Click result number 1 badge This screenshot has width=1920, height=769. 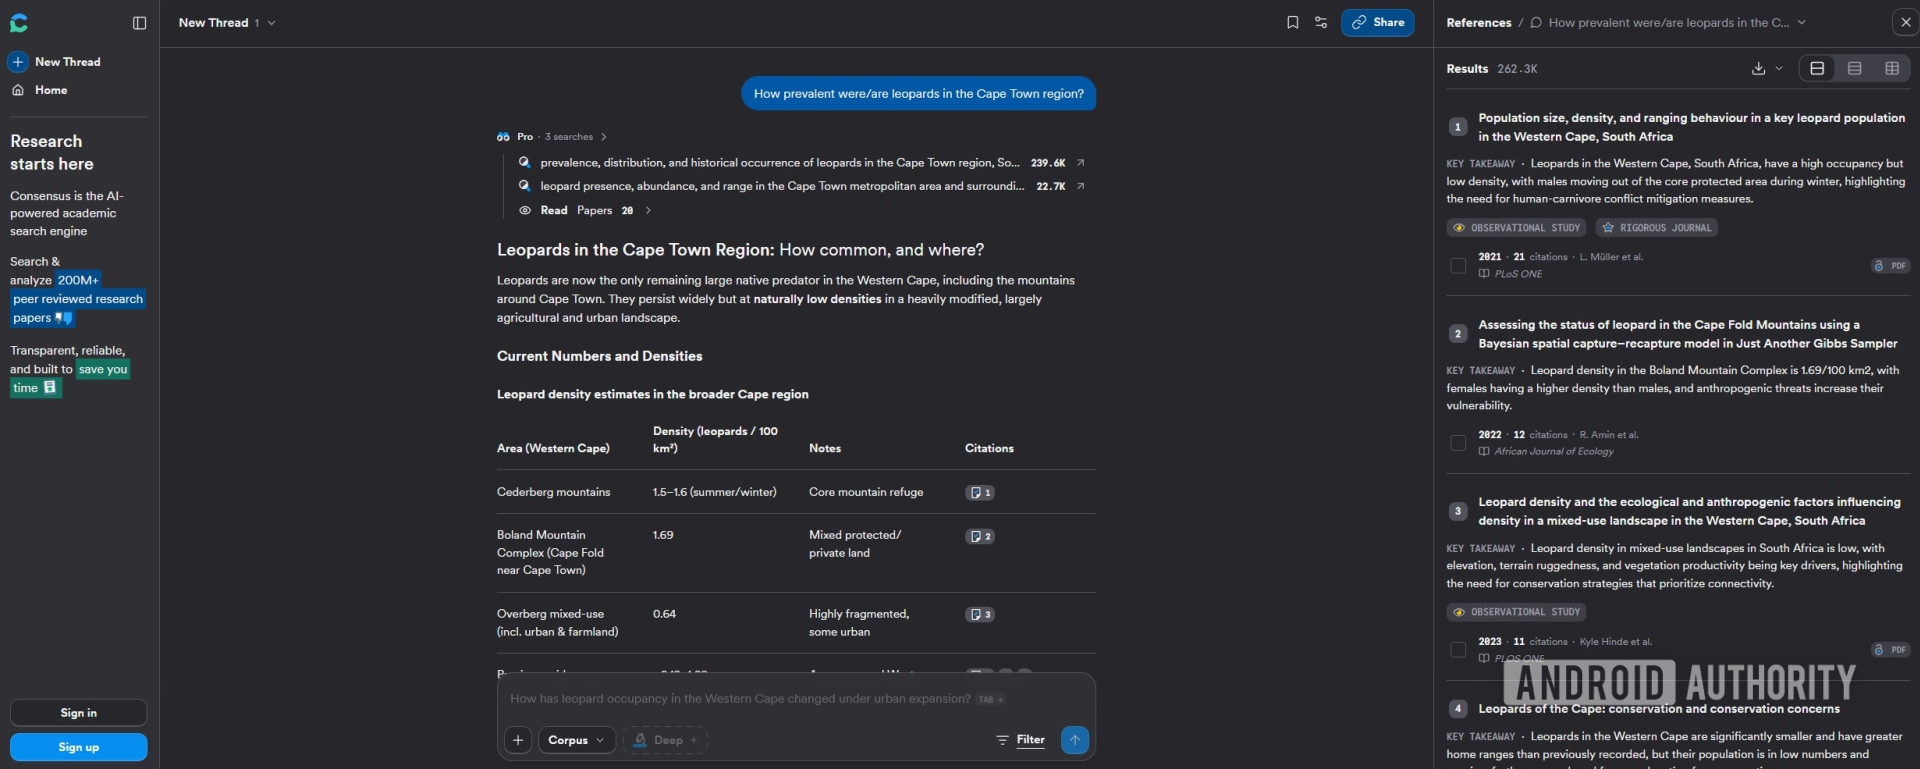[1458, 127]
